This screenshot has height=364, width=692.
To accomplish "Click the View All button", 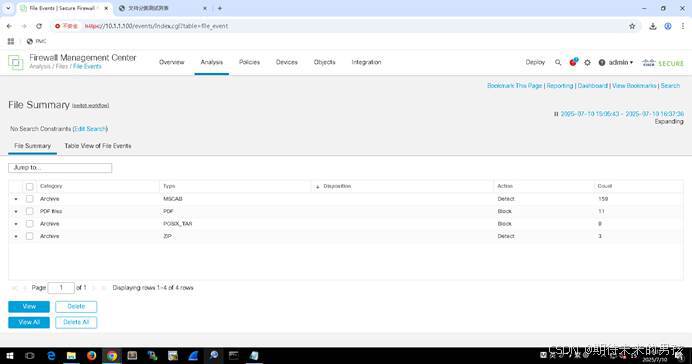I will tap(29, 323).
